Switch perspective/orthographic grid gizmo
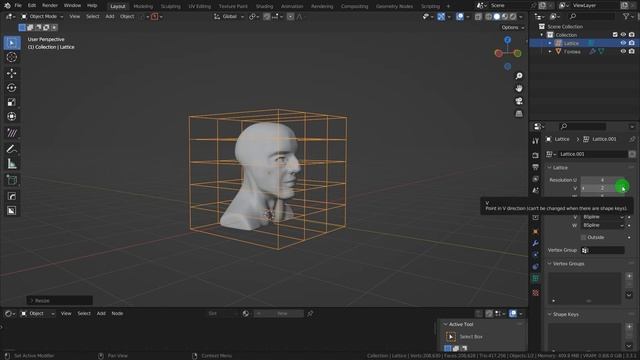The height and width of the screenshot is (360, 640). click(x=519, y=113)
